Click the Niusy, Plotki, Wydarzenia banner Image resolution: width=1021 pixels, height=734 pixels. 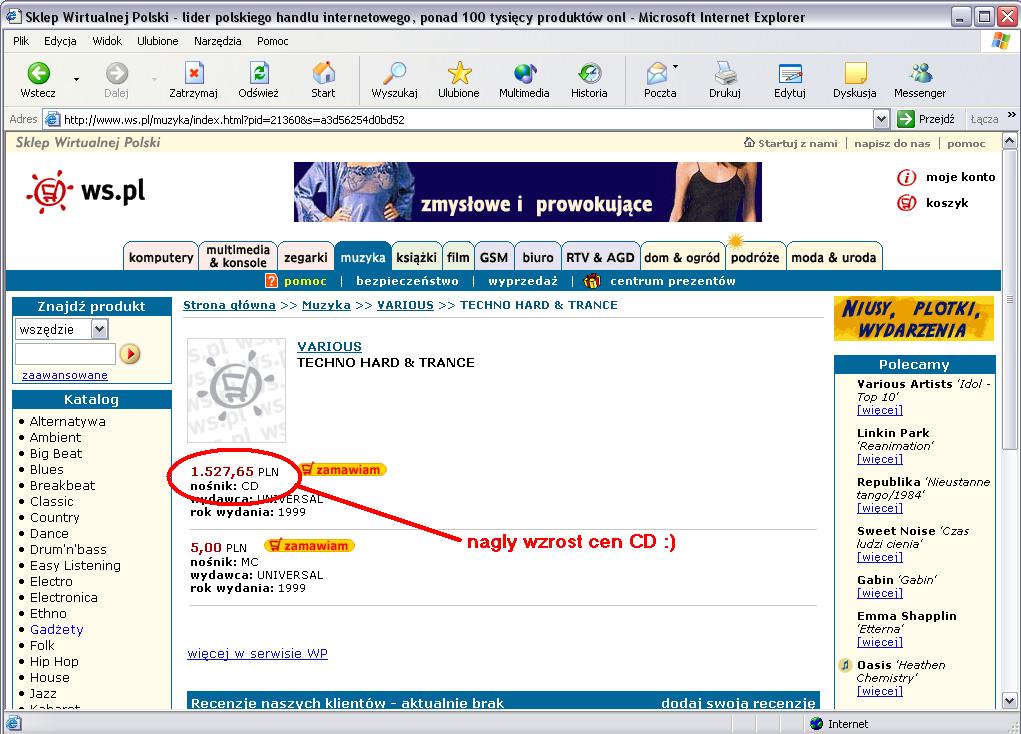pyautogui.click(x=914, y=318)
